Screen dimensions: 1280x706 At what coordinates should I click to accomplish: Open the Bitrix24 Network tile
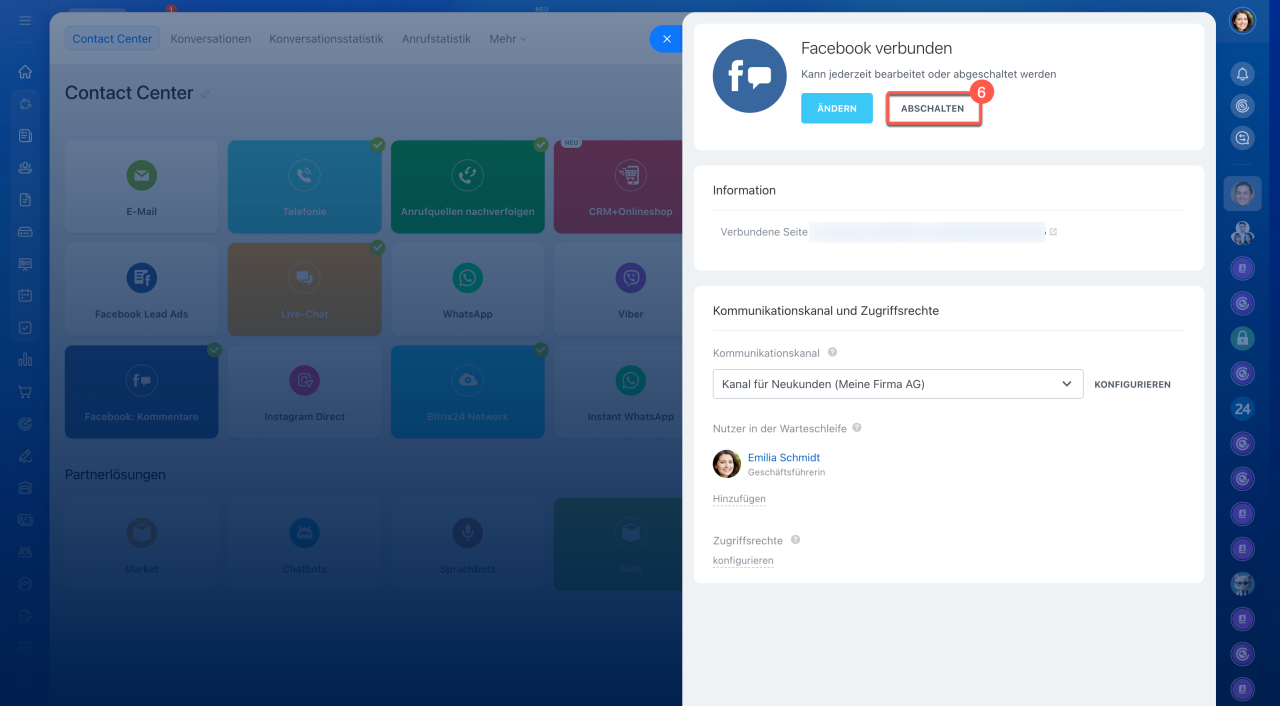point(467,392)
